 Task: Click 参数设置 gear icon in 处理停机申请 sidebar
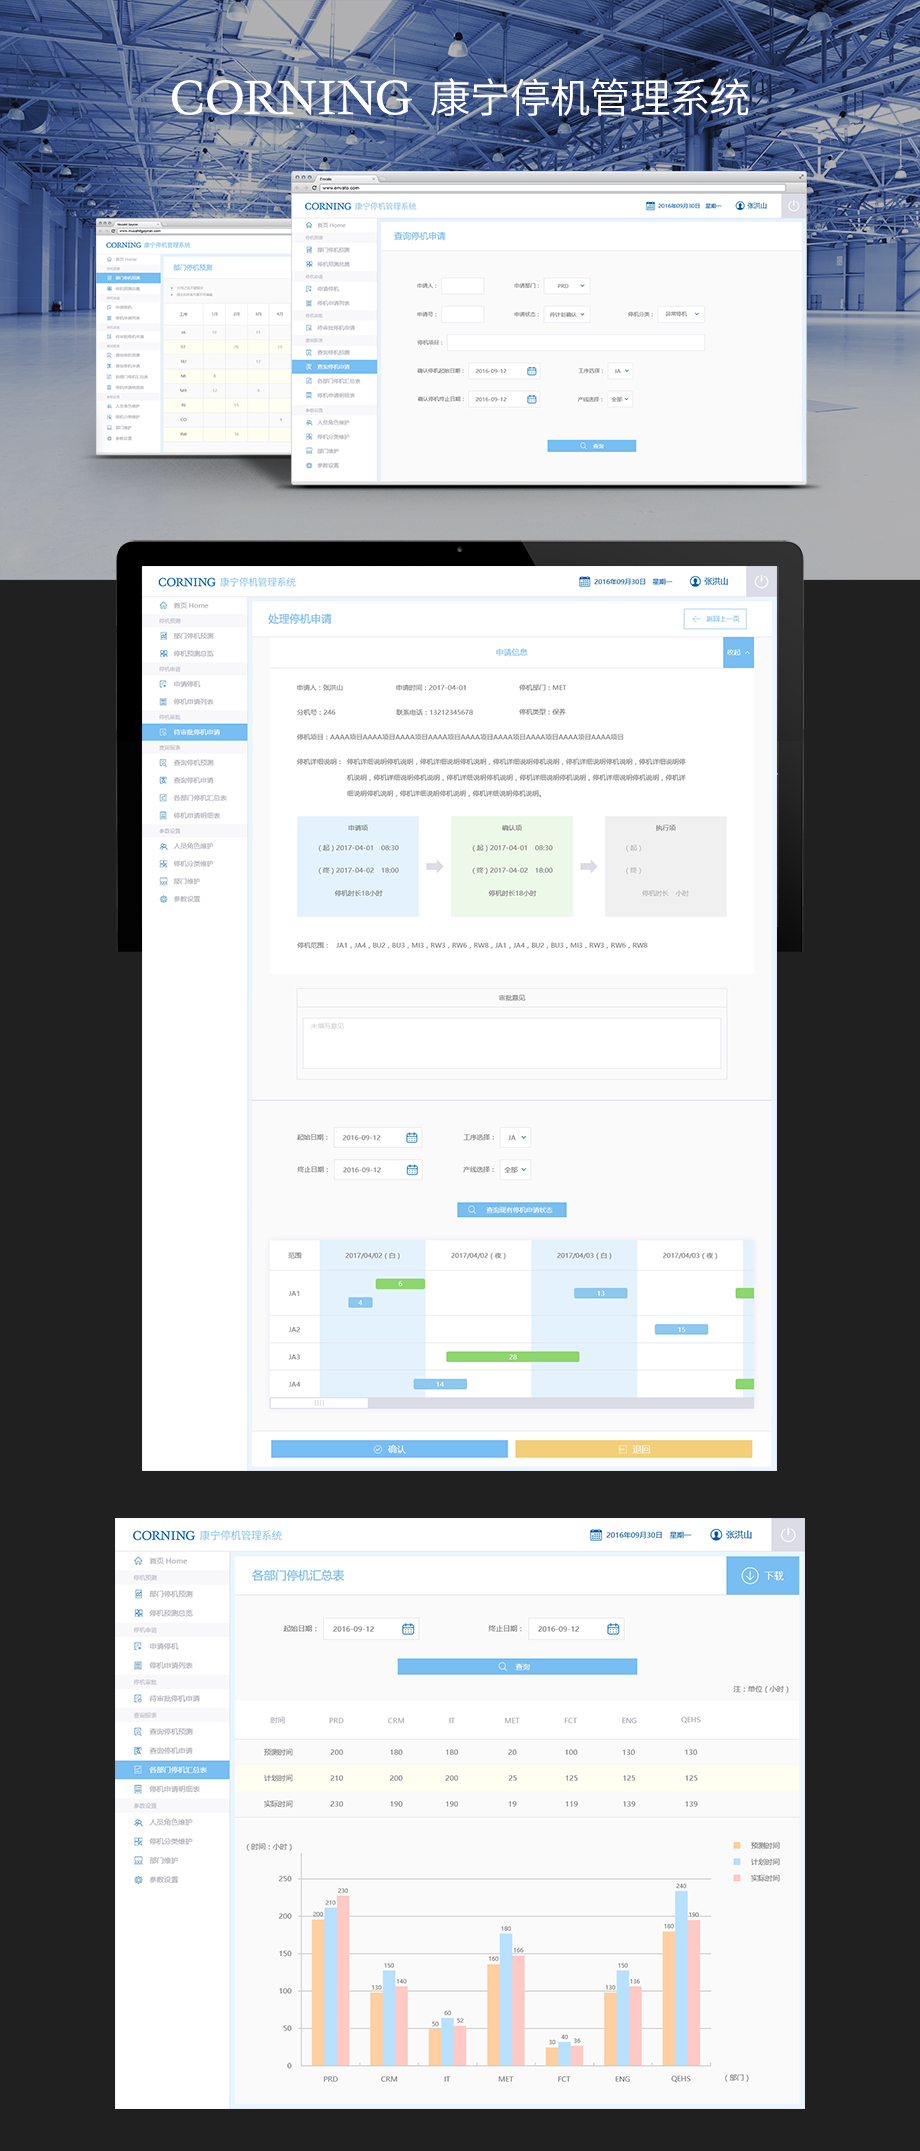[x=164, y=899]
